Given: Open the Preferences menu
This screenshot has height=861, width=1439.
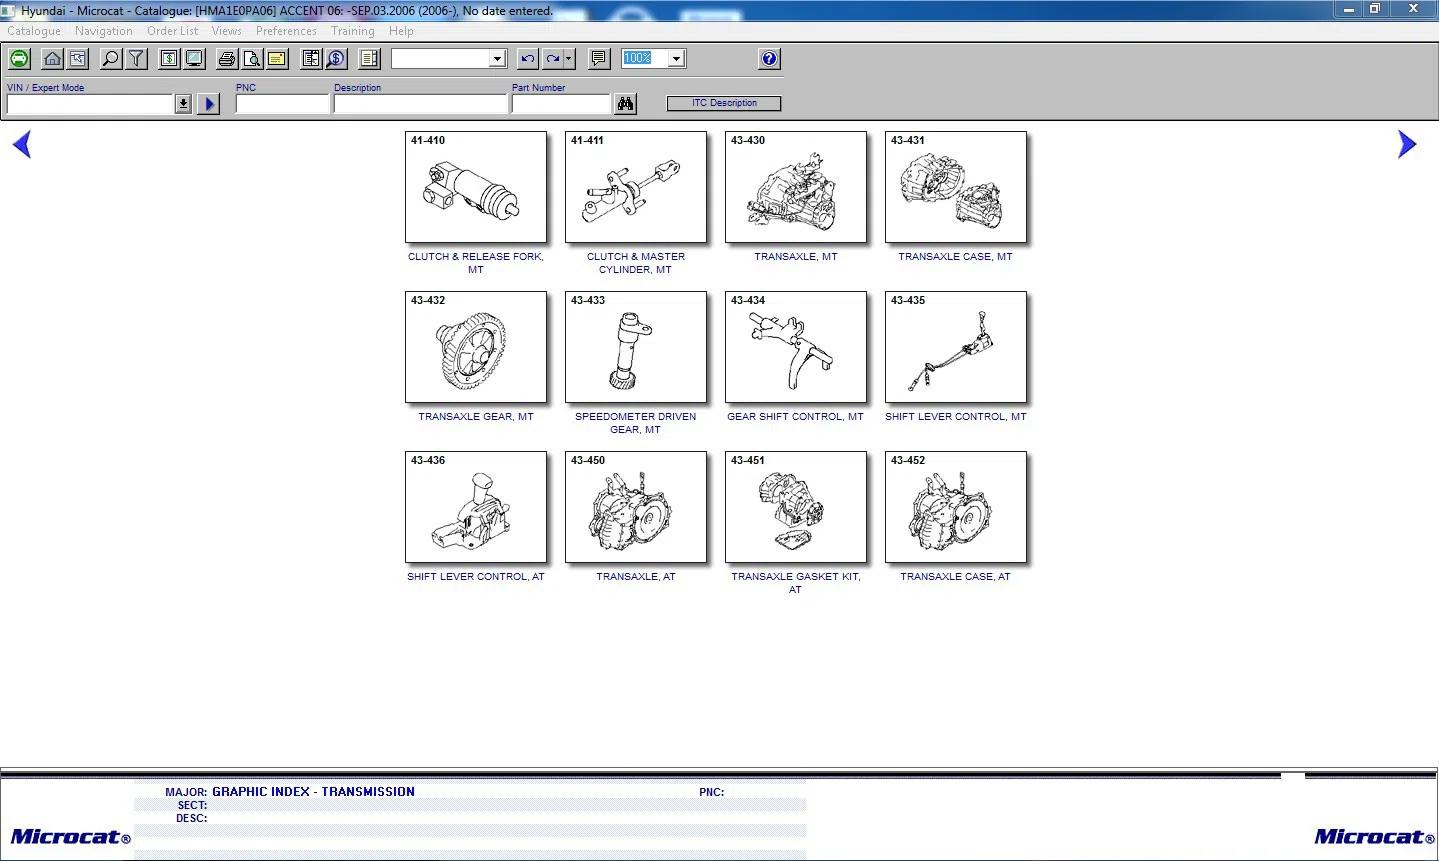Looking at the screenshot, I should click(286, 31).
